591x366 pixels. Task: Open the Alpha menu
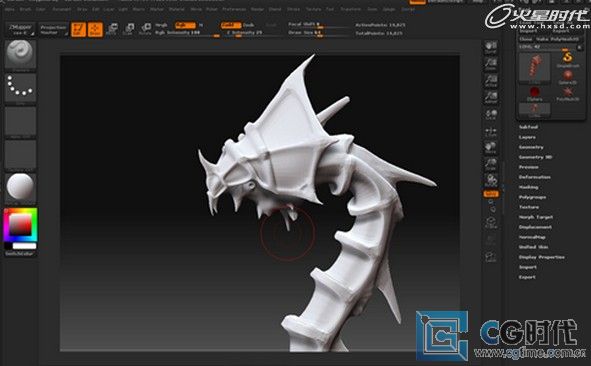point(9,9)
